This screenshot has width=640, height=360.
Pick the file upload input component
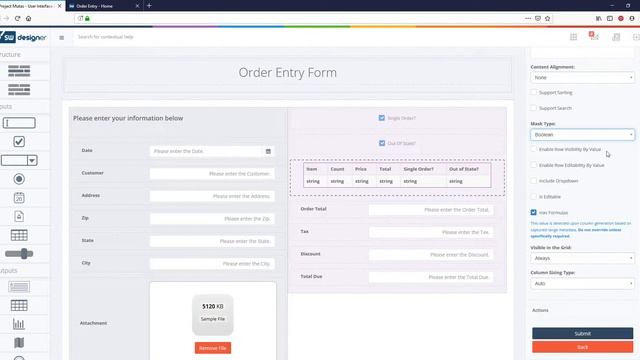click(19, 216)
